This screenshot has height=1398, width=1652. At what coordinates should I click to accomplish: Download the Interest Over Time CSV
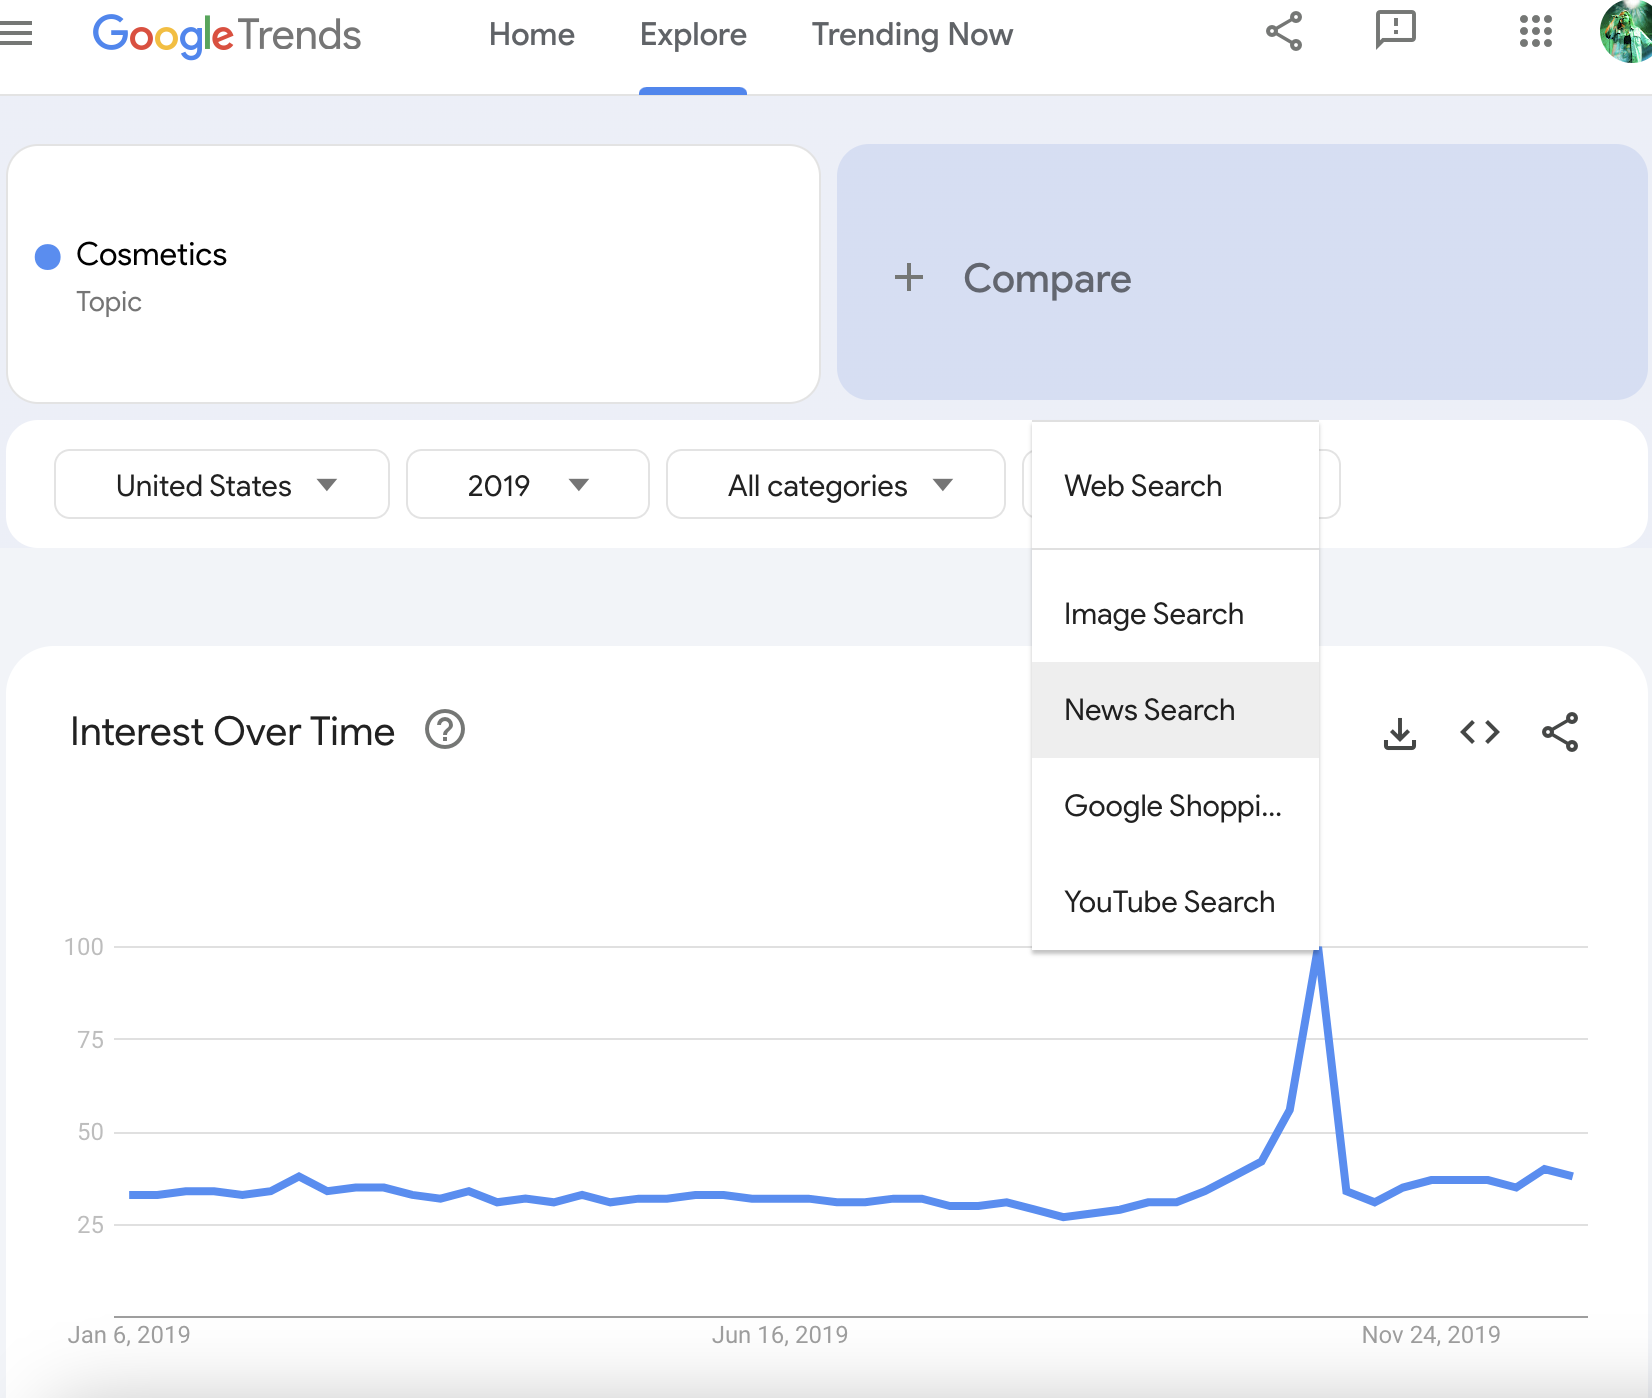tap(1400, 733)
